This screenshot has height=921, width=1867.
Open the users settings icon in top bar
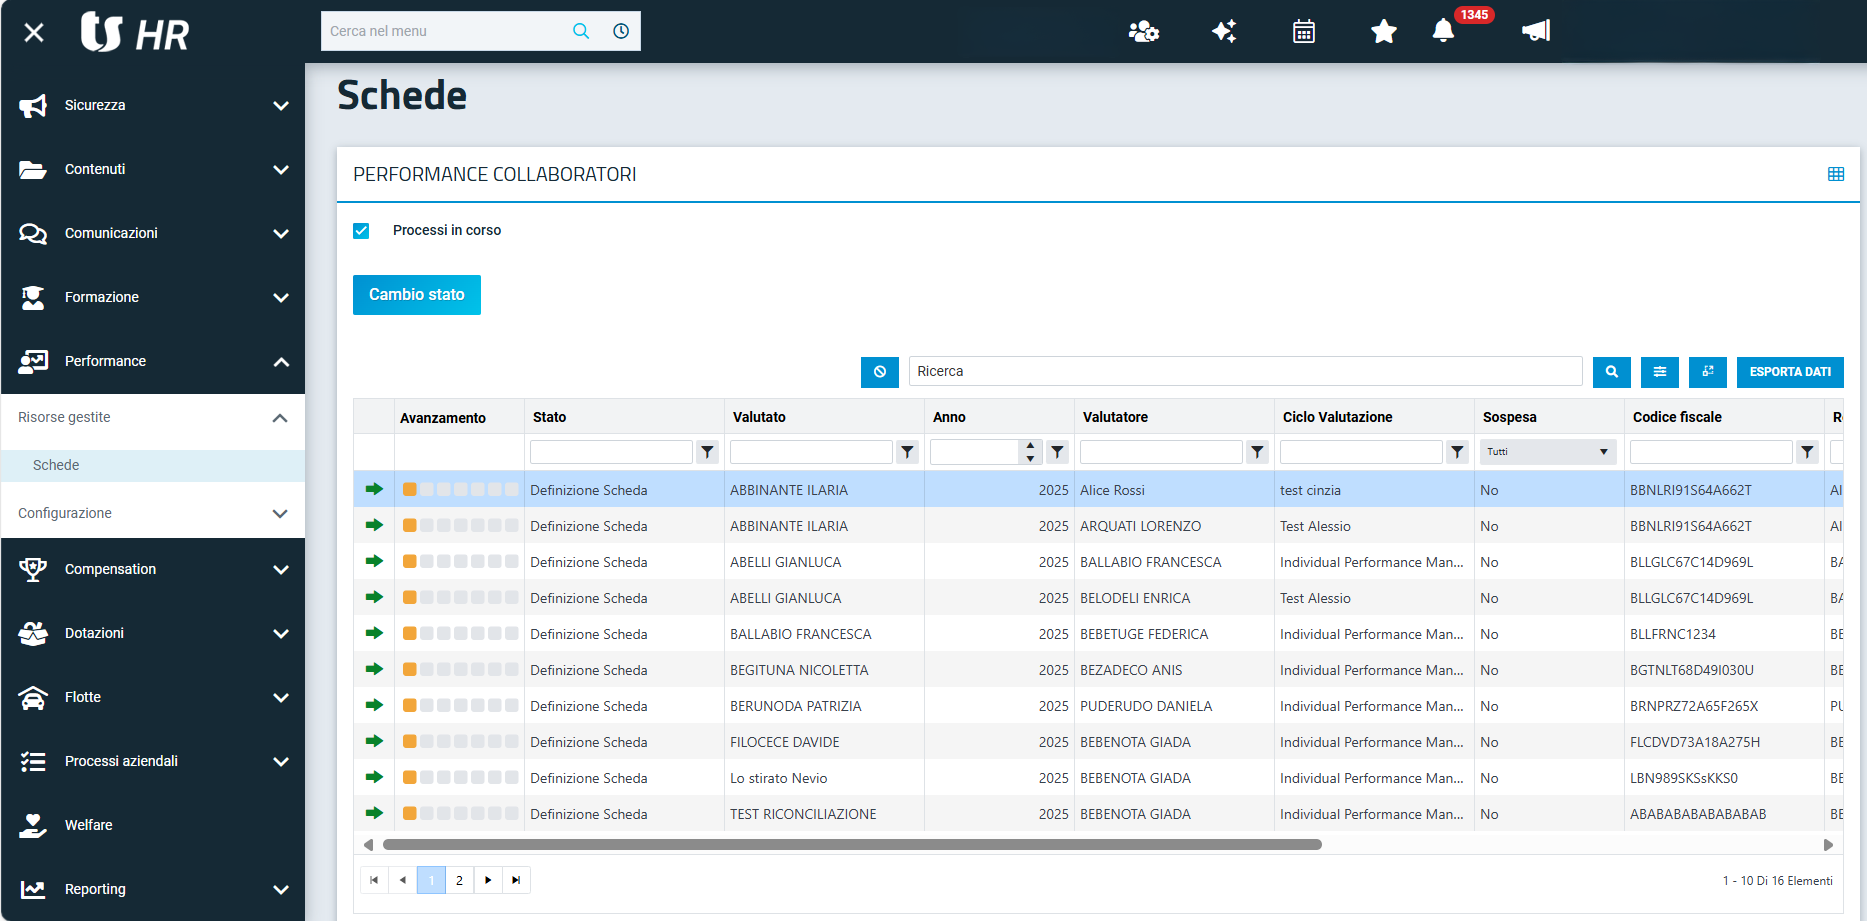click(x=1143, y=32)
